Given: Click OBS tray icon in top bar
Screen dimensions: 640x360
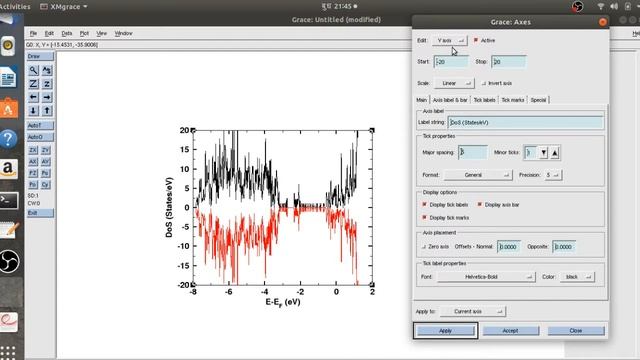Looking at the screenshot, I should [x=577, y=6].
